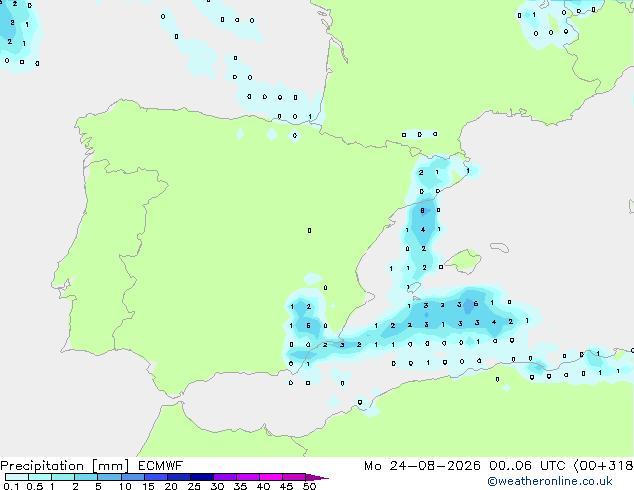Pick the 2–5 mm legend swatch
The height and width of the screenshot is (490, 634).
[x=86, y=477]
